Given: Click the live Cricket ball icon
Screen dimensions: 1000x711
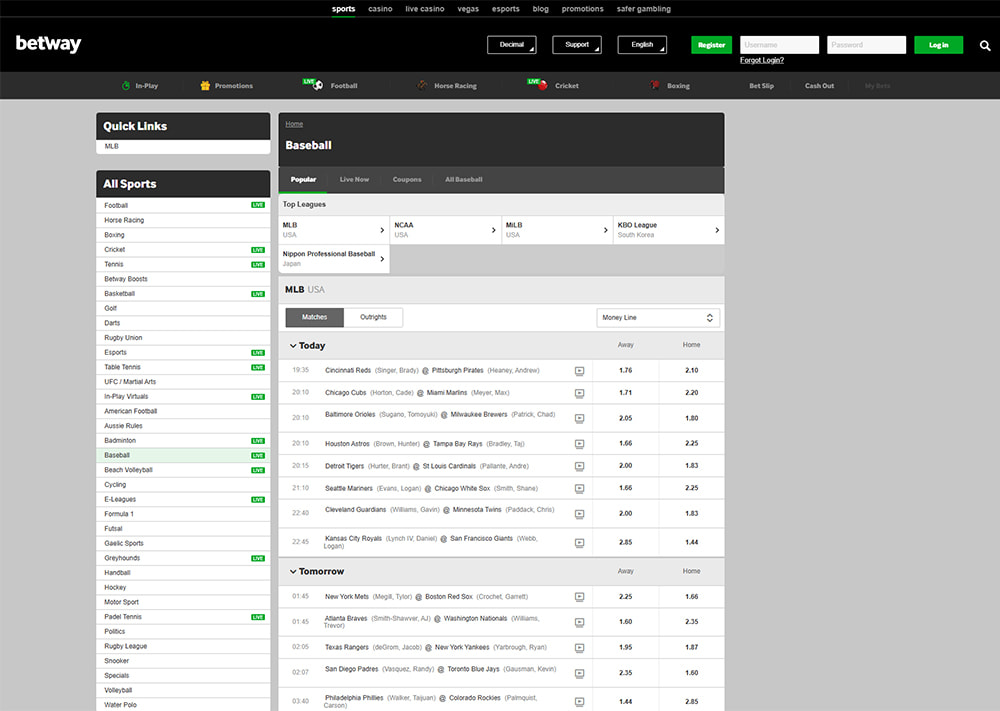Looking at the screenshot, I should 543,85.
